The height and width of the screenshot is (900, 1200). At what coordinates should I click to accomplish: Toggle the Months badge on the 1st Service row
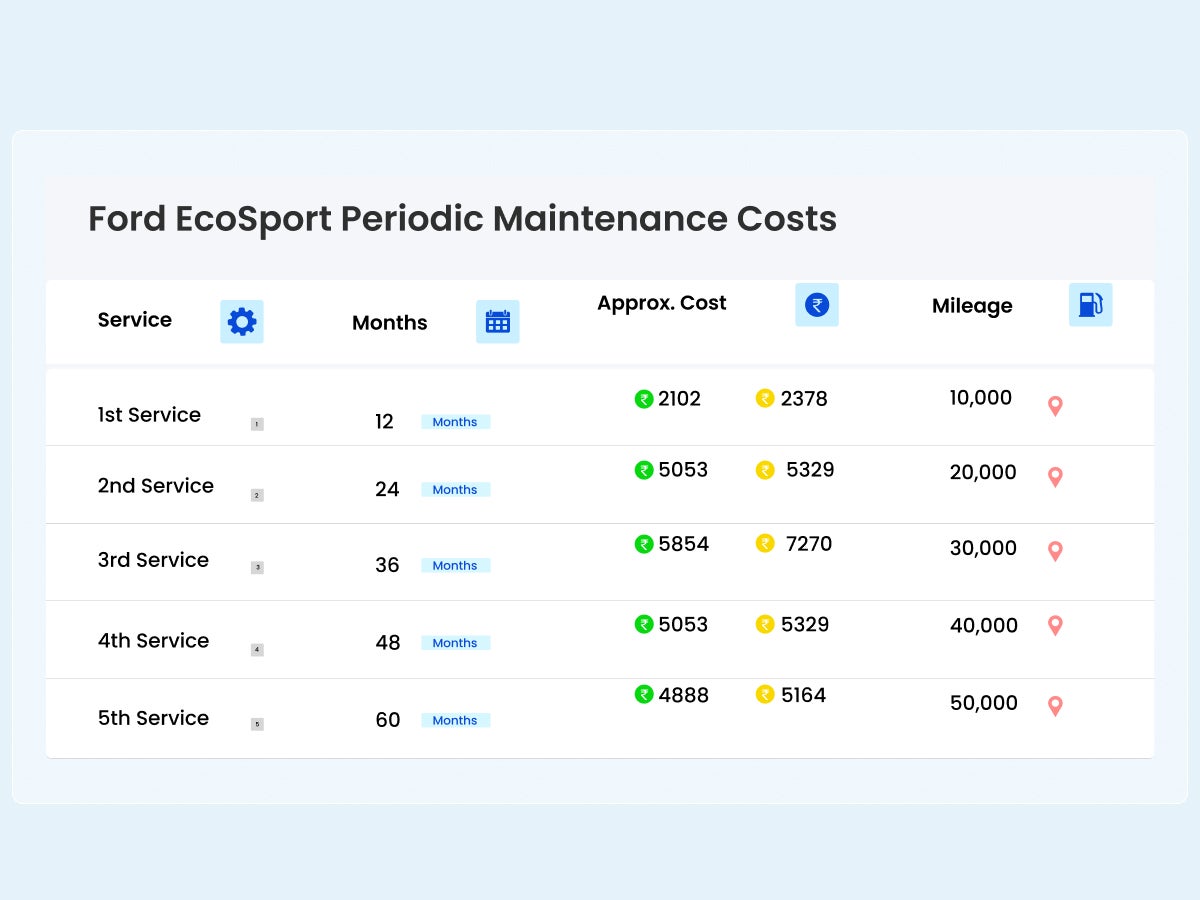455,421
